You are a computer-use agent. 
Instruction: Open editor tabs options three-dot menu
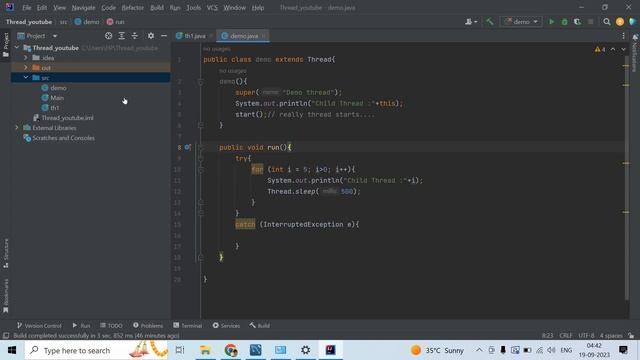[x=623, y=36]
